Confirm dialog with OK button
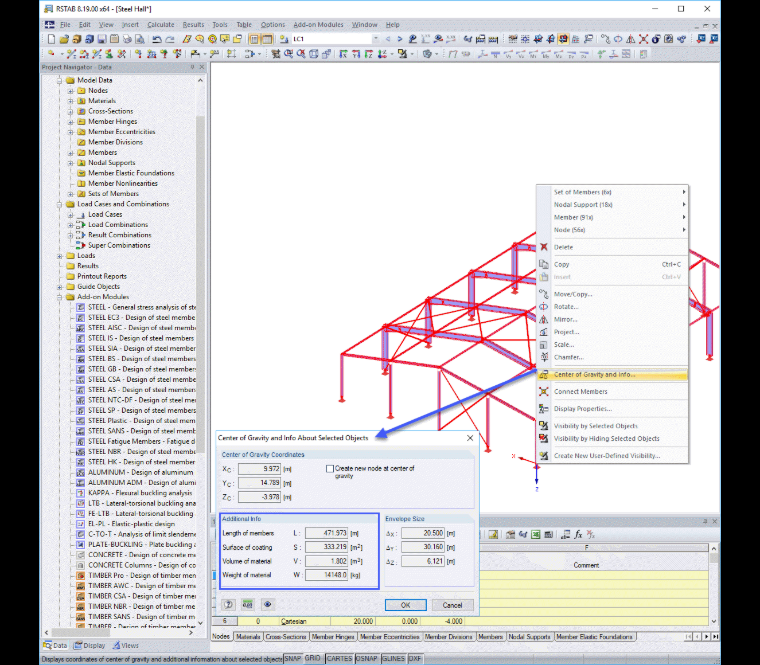 coord(406,605)
